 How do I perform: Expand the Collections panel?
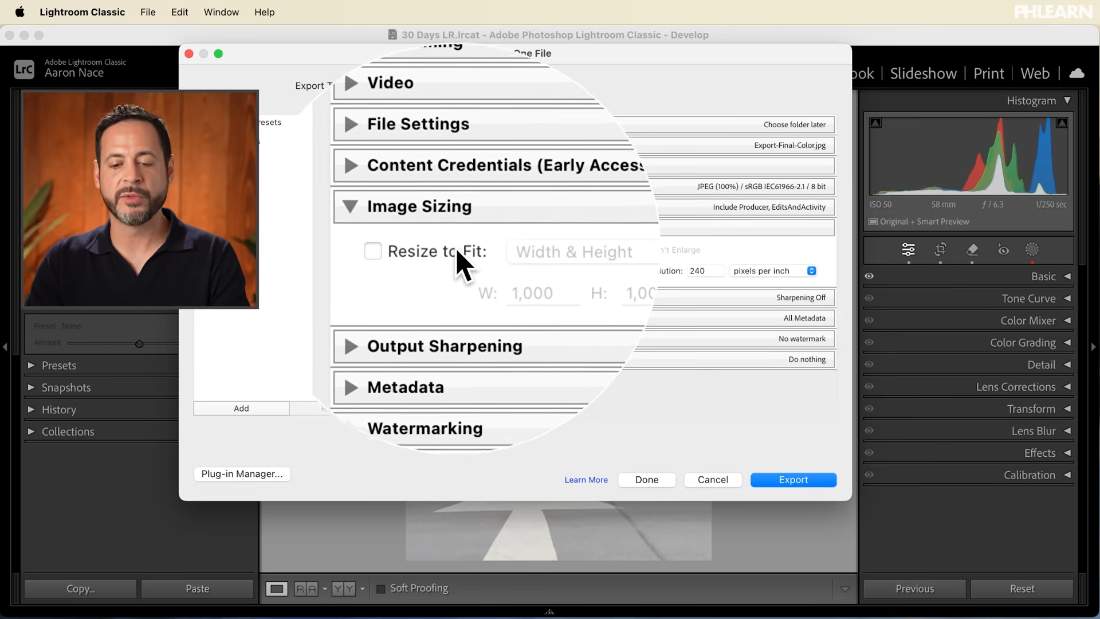[31, 432]
